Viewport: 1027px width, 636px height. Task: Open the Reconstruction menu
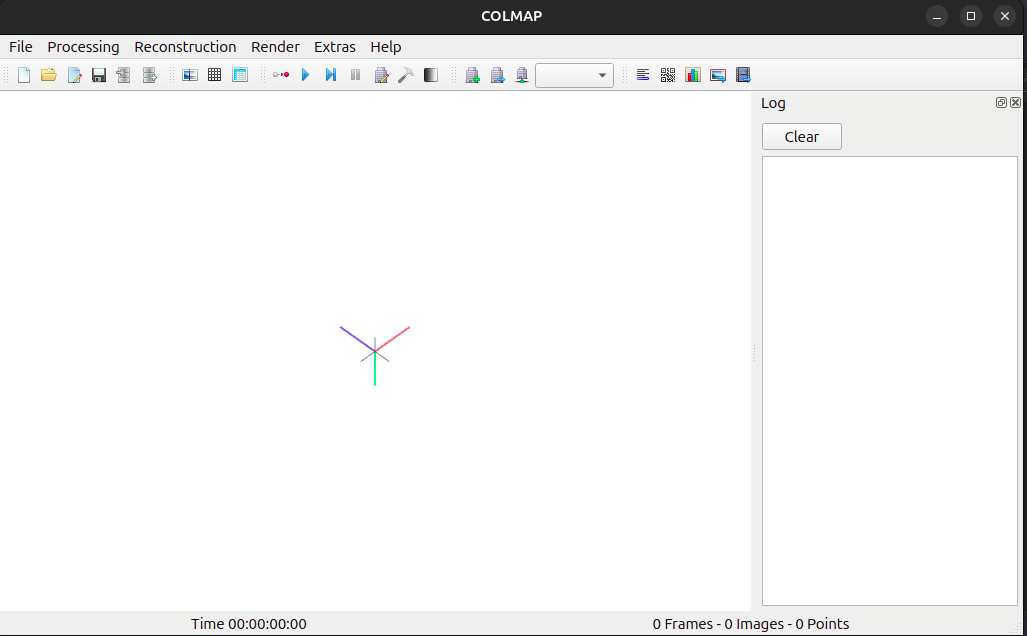185,47
